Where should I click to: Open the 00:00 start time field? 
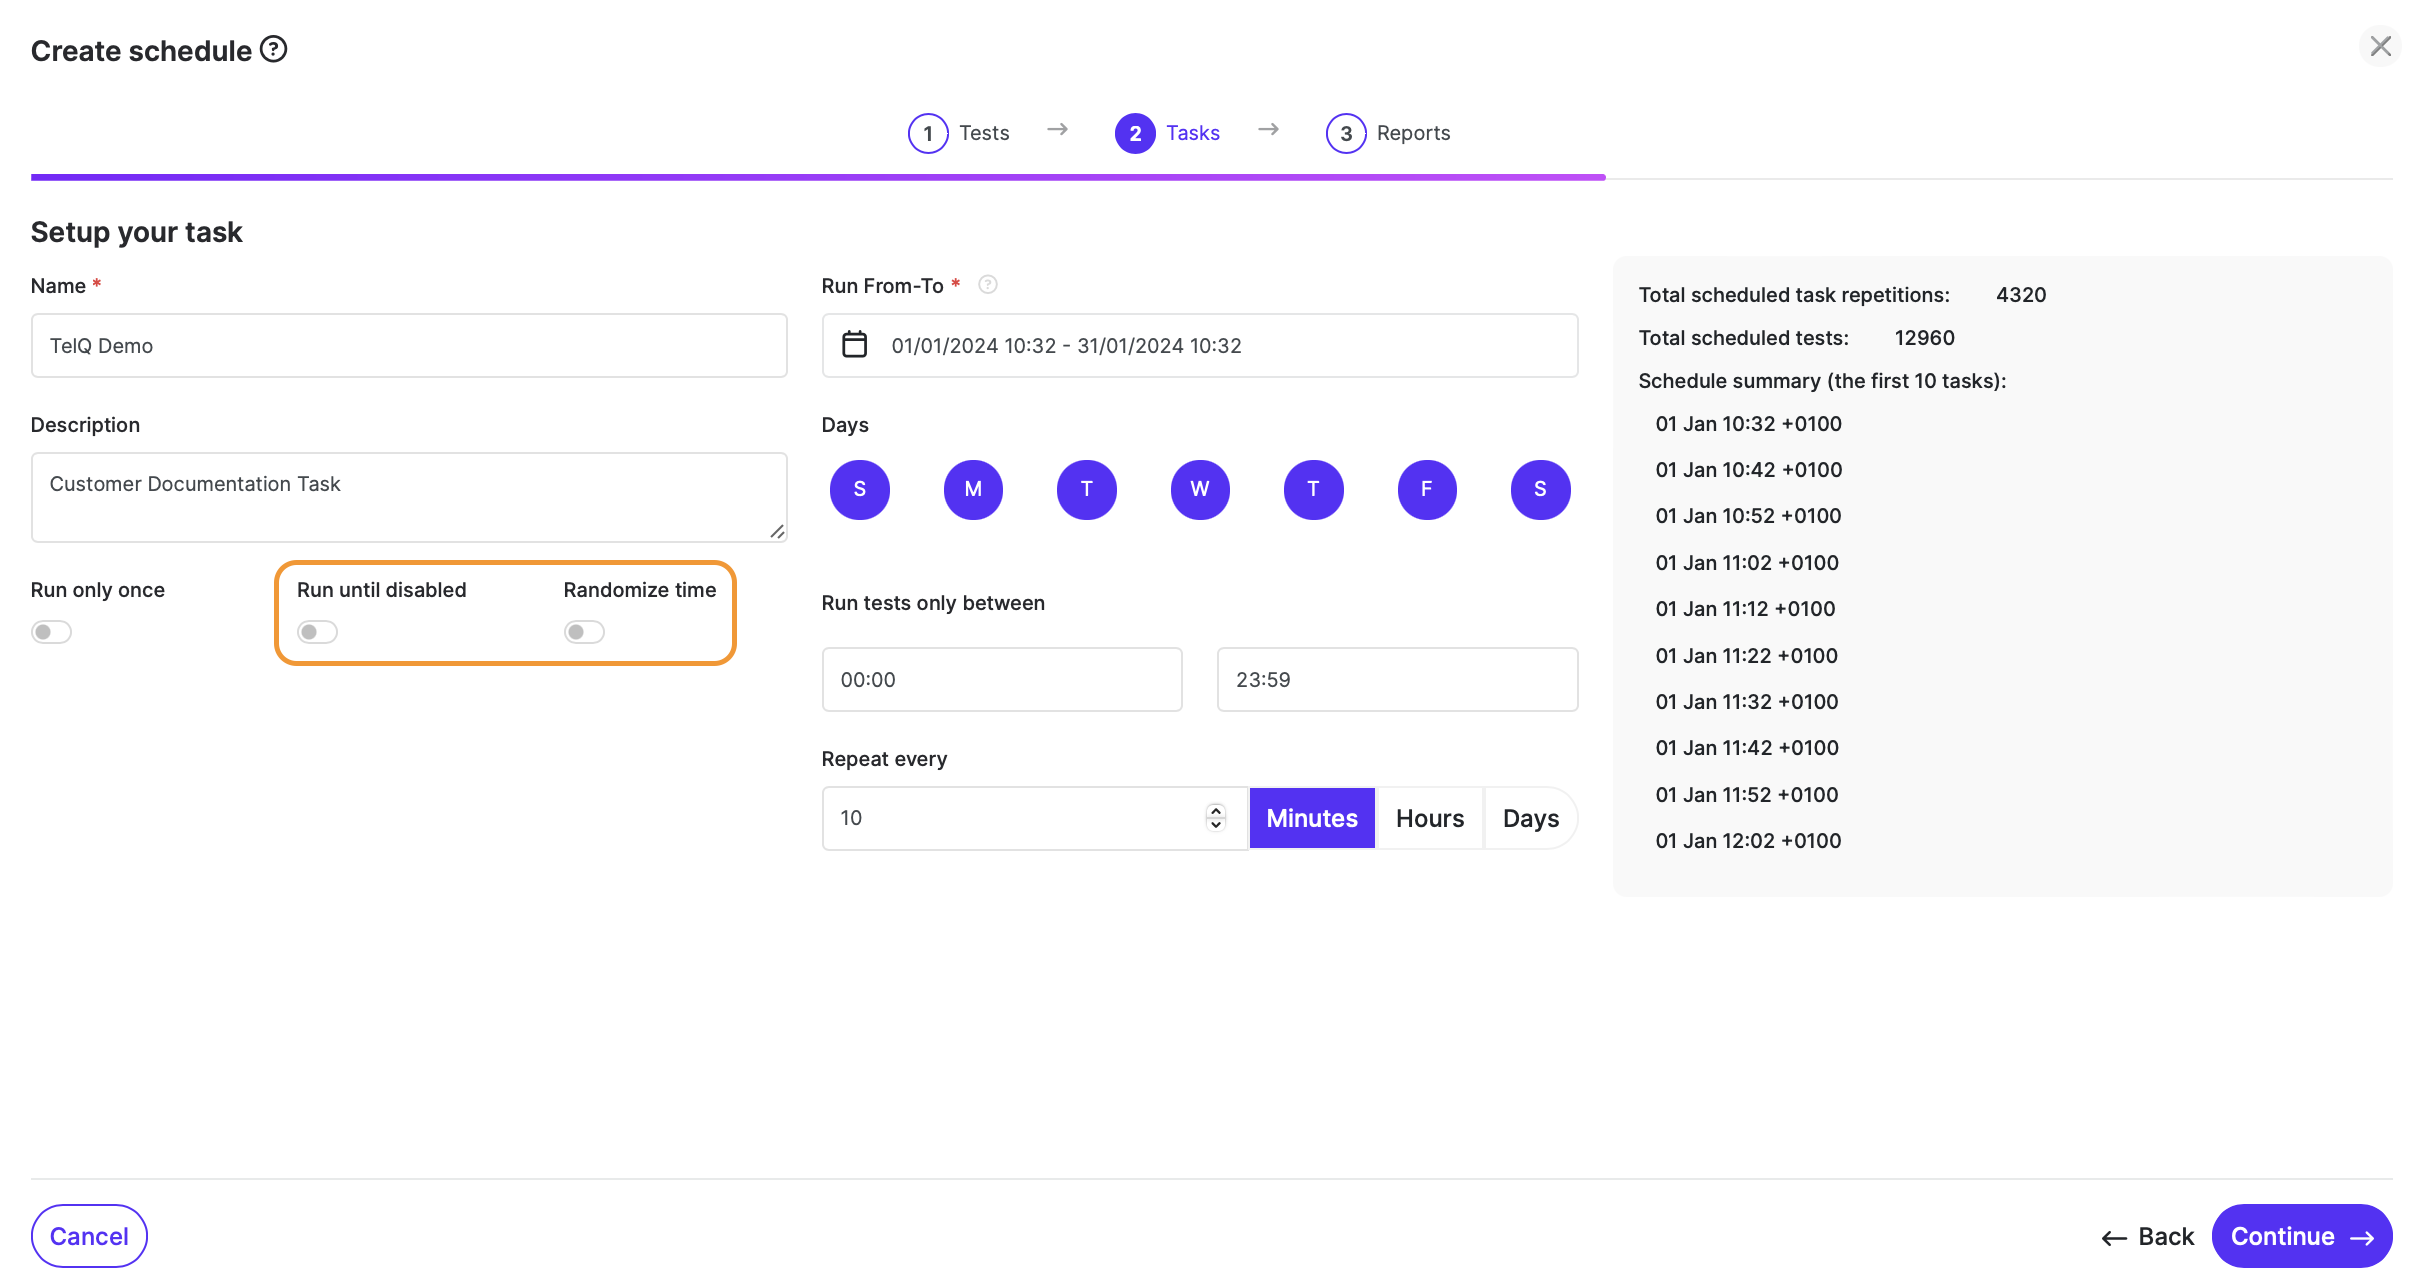coord(1001,680)
